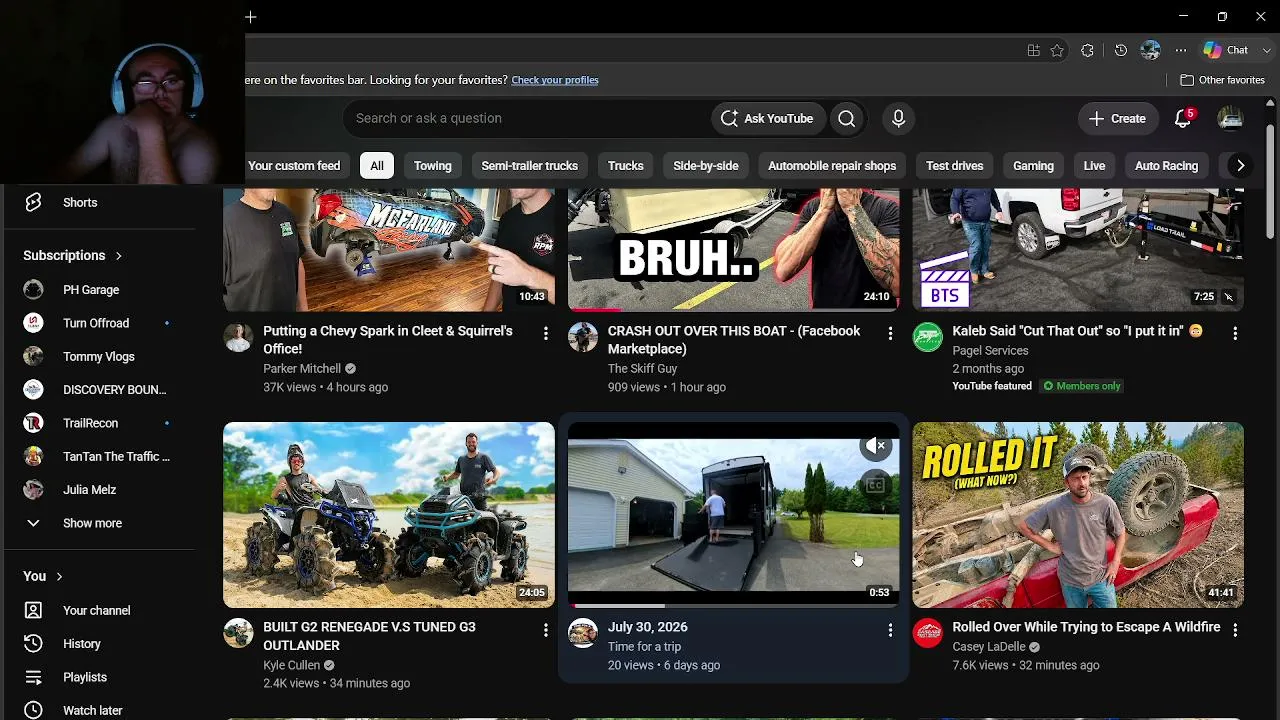The width and height of the screenshot is (1280, 720).
Task: Open the BUILT G2 RENEGADE video thumbnail
Action: (389, 515)
